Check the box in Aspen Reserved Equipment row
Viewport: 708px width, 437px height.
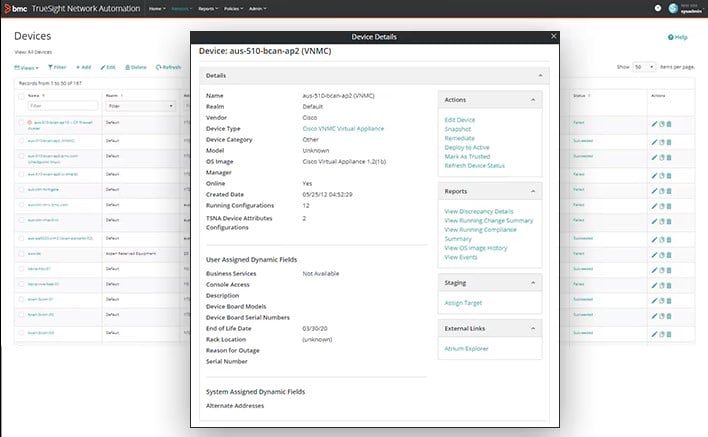point(21,254)
